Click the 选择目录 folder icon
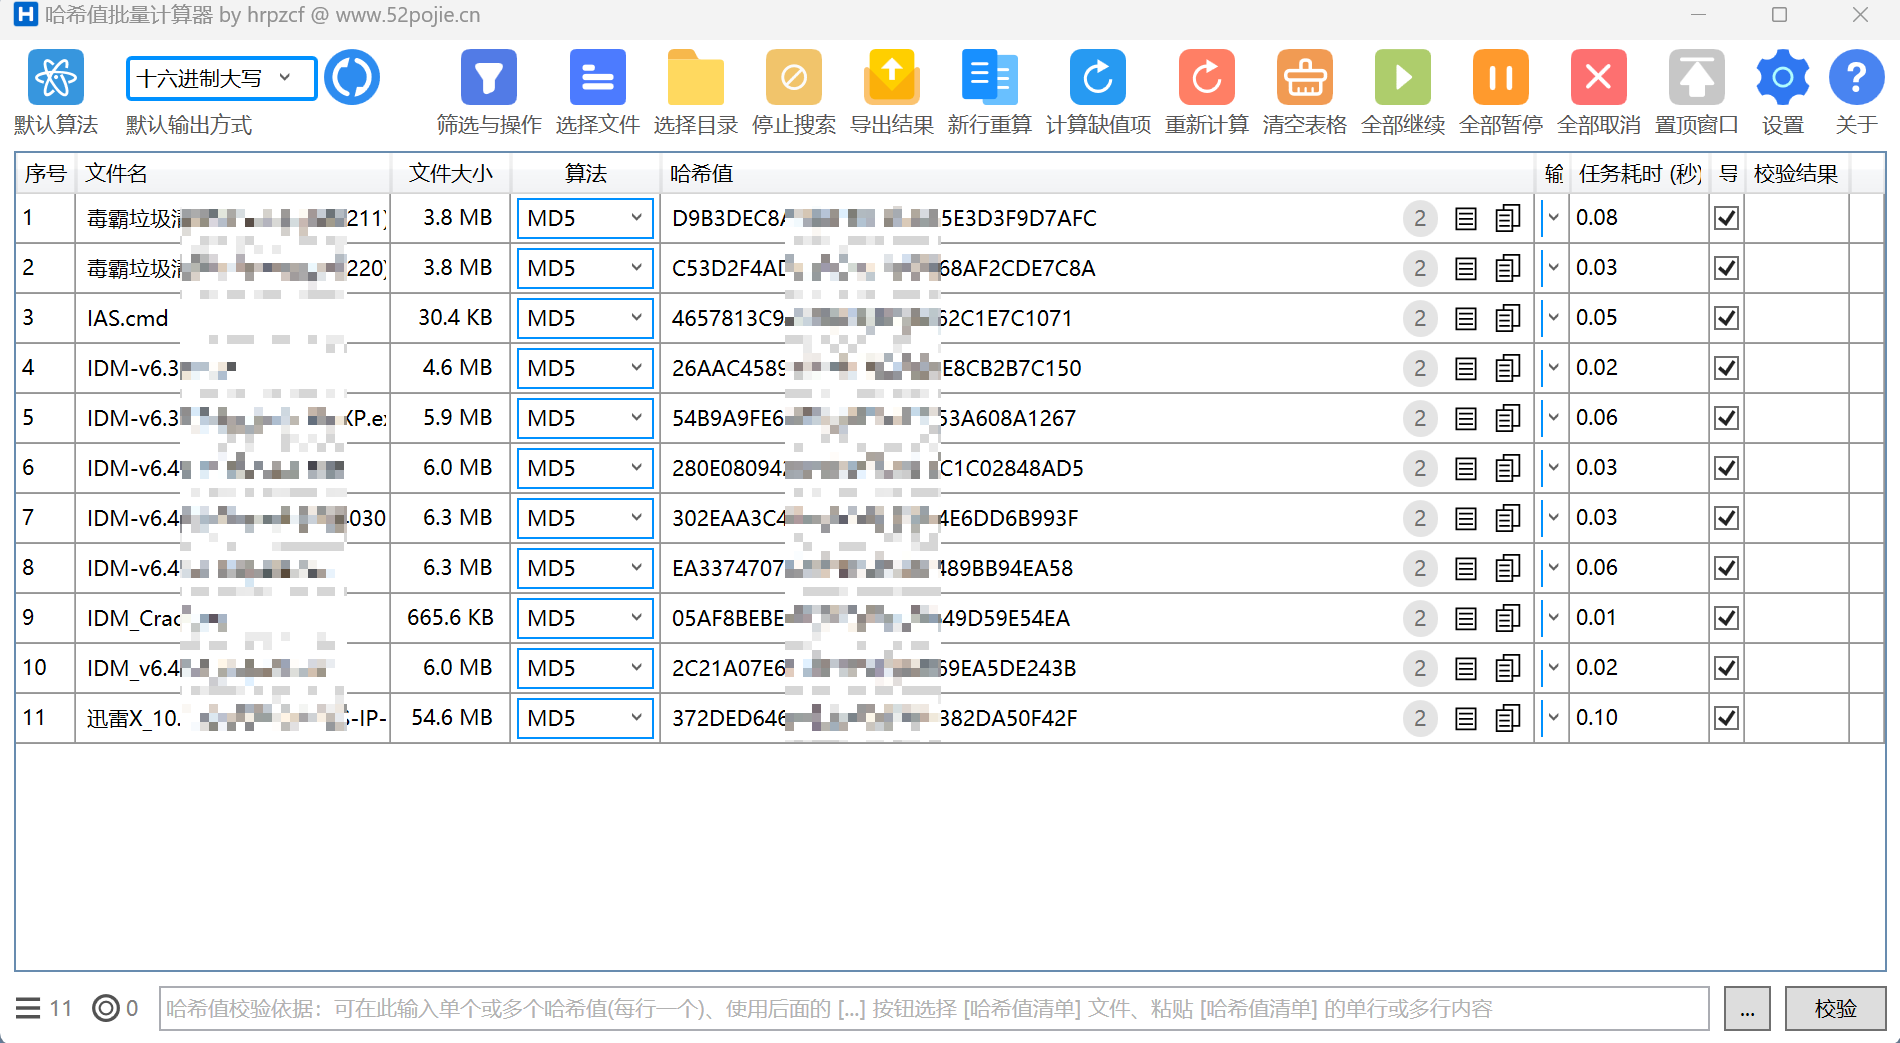1900x1043 pixels. 695,78
